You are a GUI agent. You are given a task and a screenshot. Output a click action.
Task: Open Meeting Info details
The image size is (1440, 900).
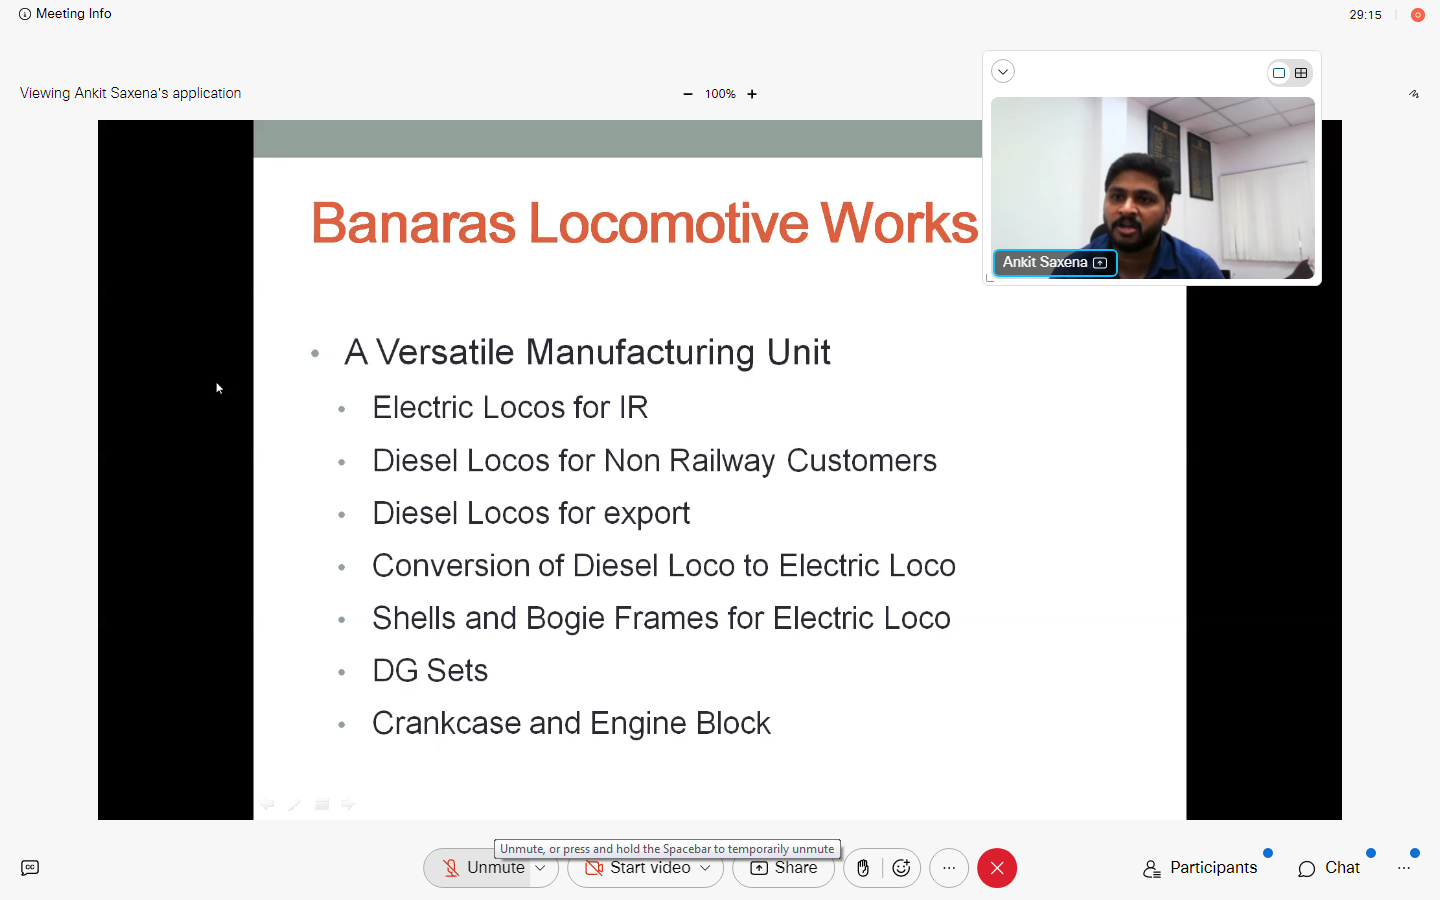pyautogui.click(x=65, y=14)
